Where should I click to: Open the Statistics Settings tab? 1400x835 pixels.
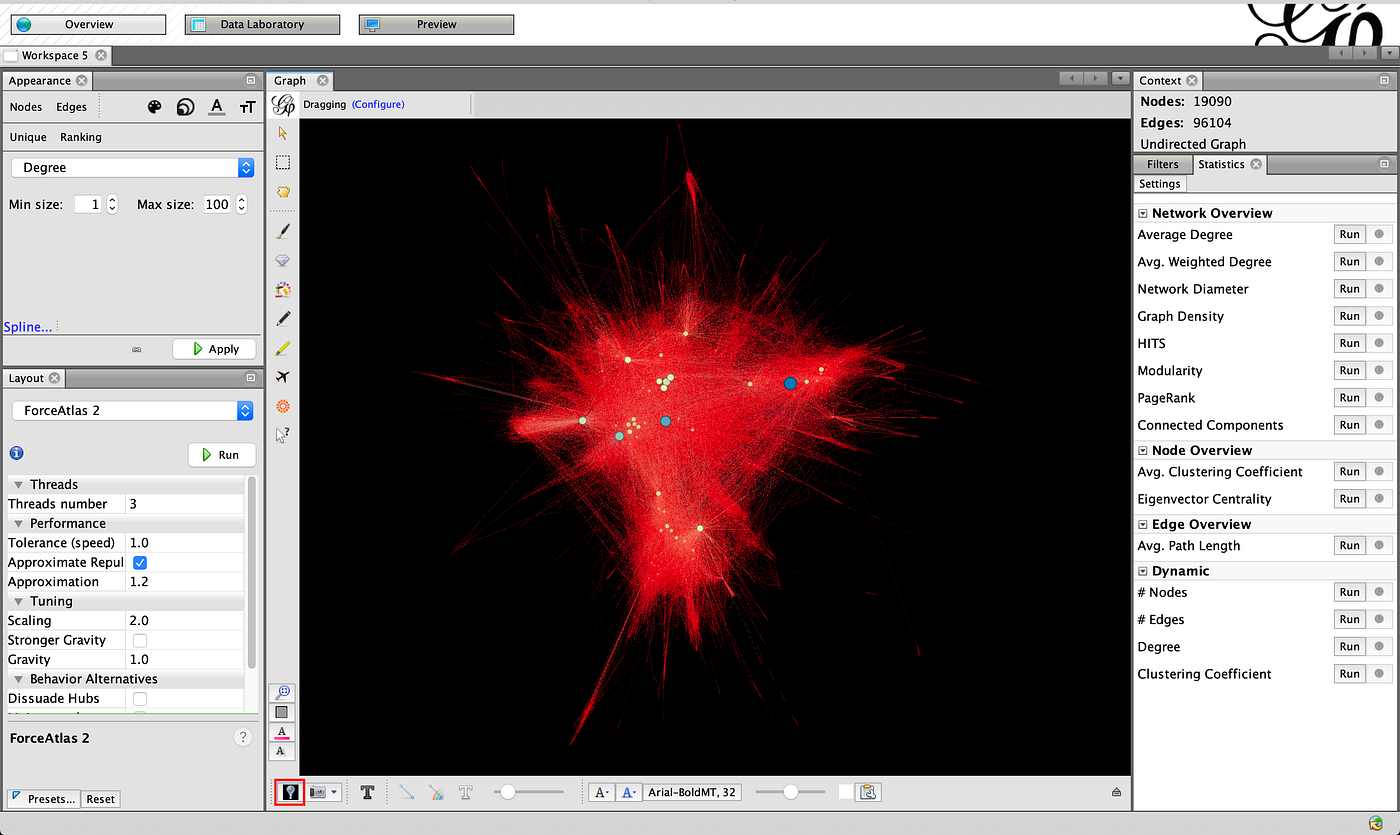click(1160, 184)
